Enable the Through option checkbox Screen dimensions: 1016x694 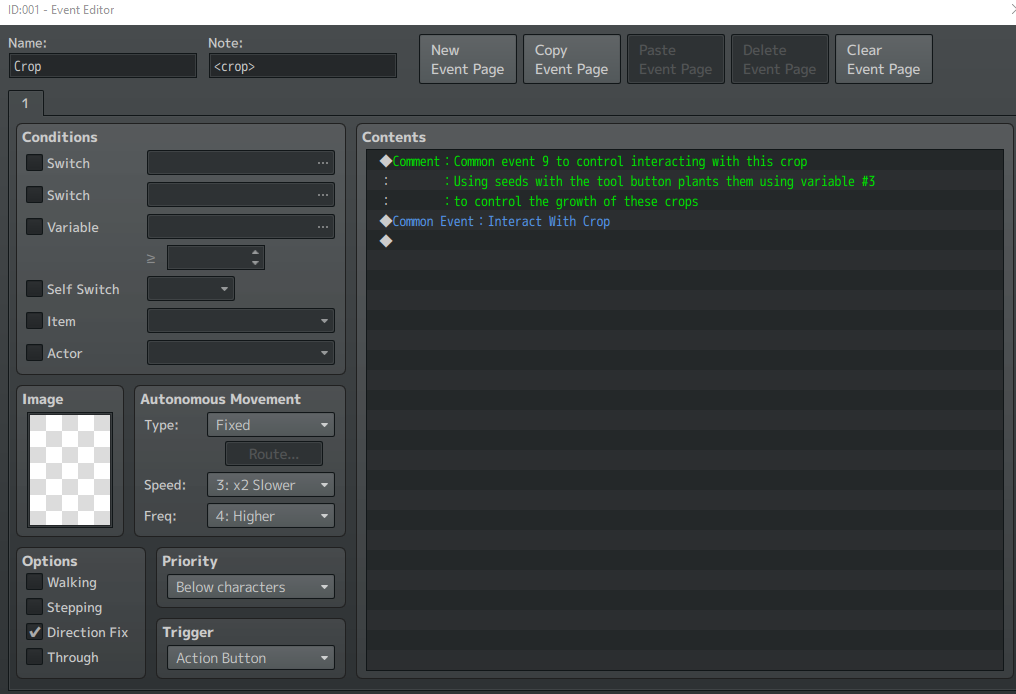point(34,656)
